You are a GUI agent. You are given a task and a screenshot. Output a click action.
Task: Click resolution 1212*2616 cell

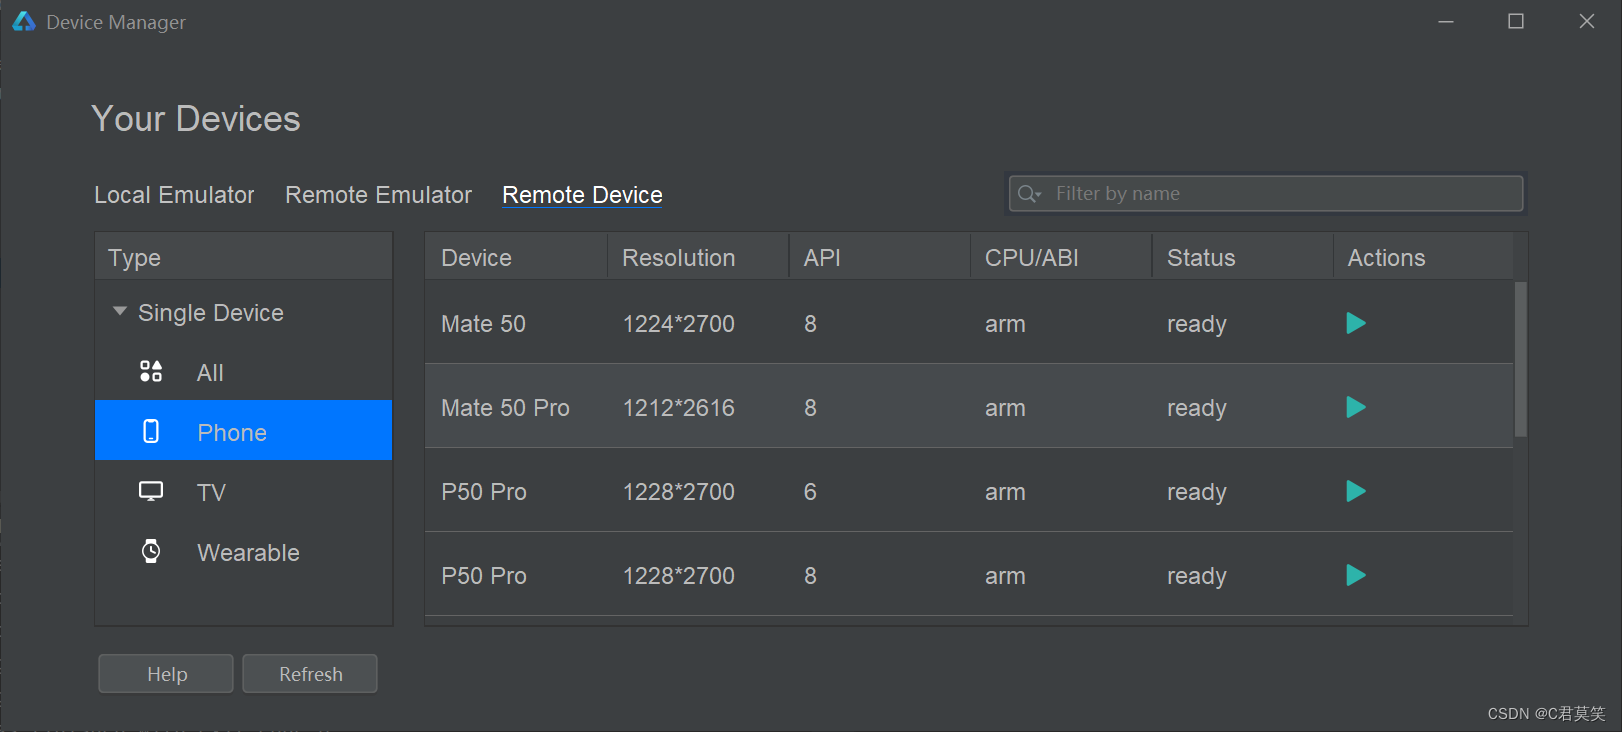[678, 408]
